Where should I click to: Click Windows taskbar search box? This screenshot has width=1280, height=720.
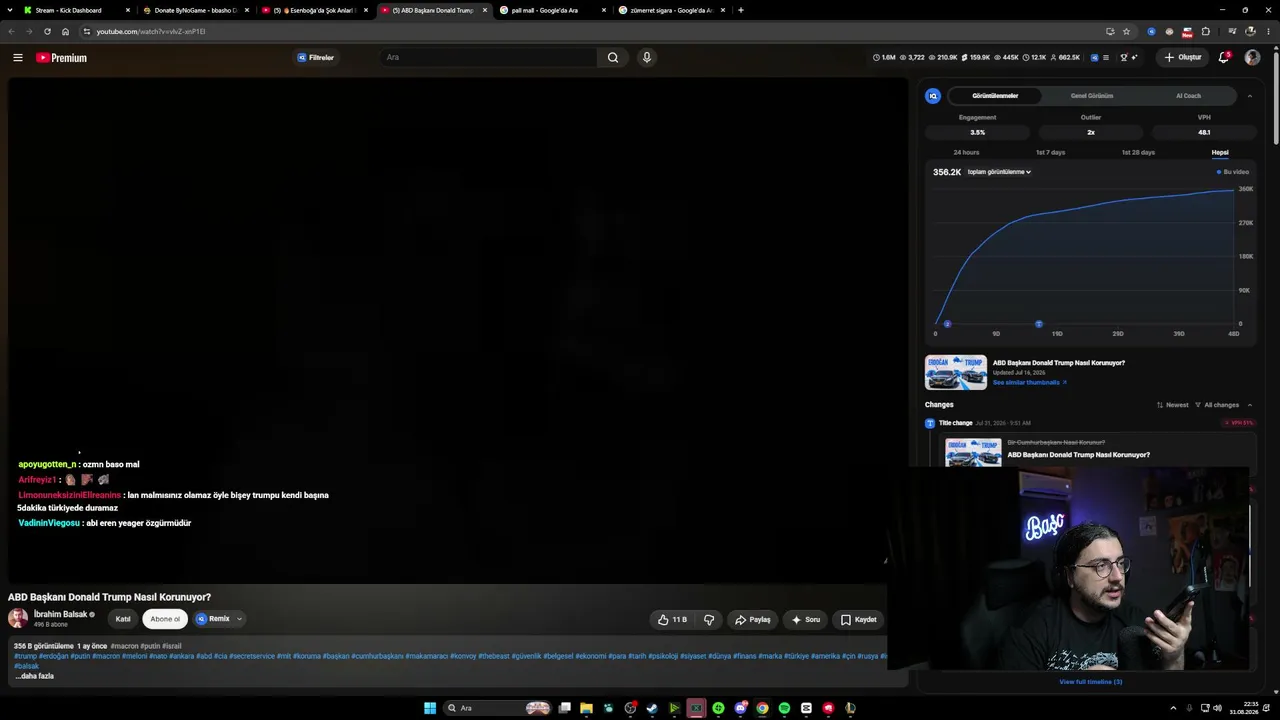[x=498, y=708]
